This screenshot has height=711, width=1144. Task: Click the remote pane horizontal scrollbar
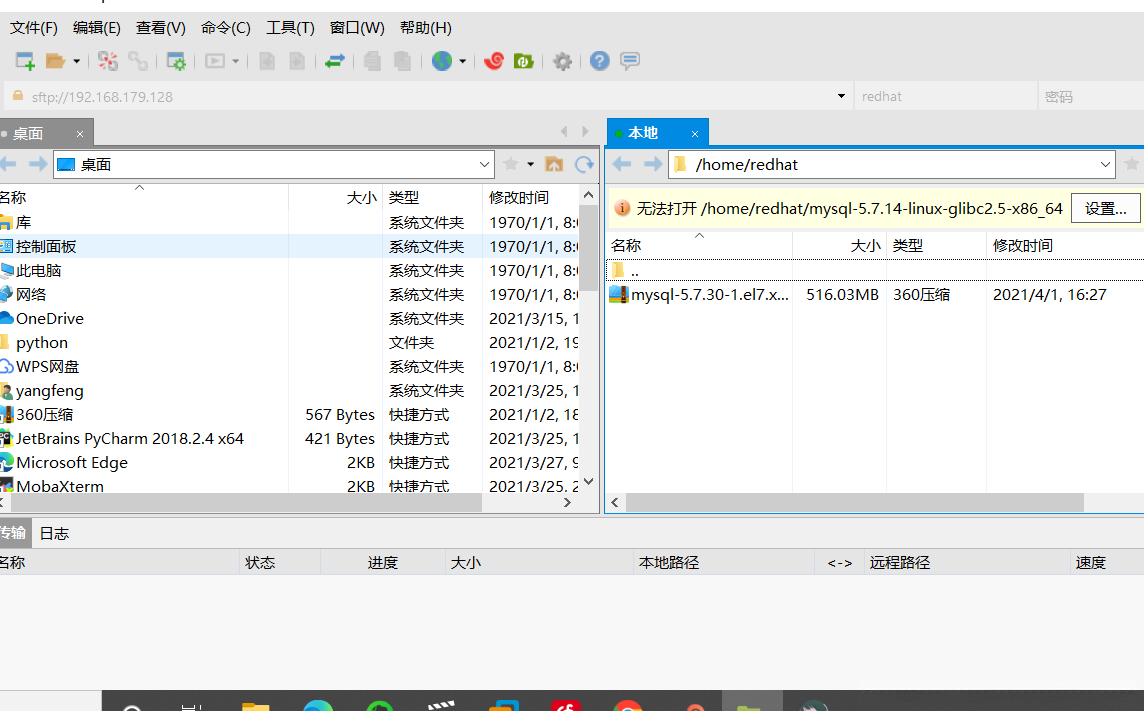coord(854,502)
